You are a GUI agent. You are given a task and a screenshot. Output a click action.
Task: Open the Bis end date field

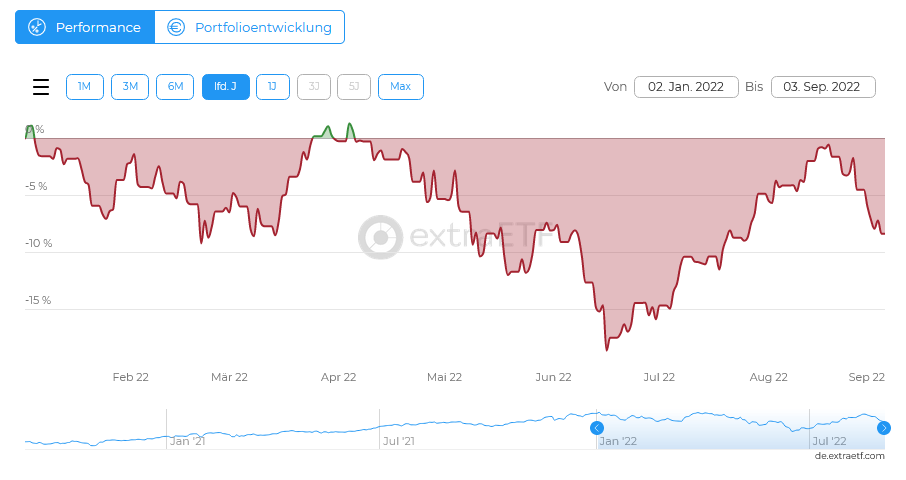pos(823,87)
